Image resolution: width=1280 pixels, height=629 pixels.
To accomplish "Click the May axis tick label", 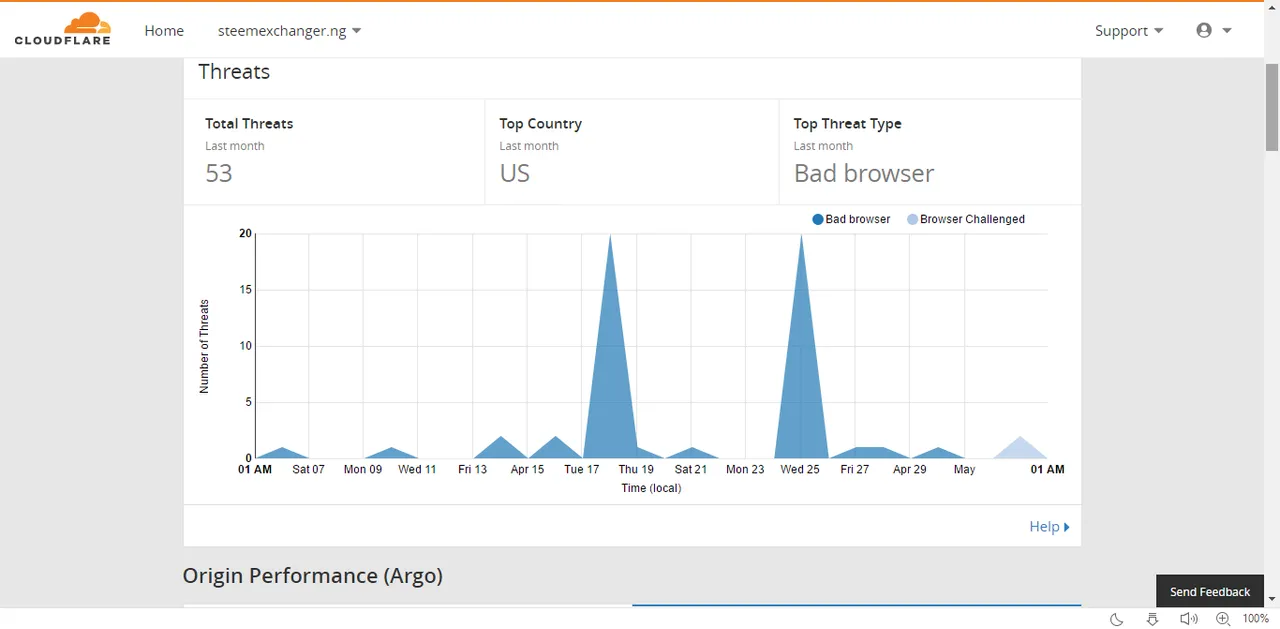I will (964, 469).
